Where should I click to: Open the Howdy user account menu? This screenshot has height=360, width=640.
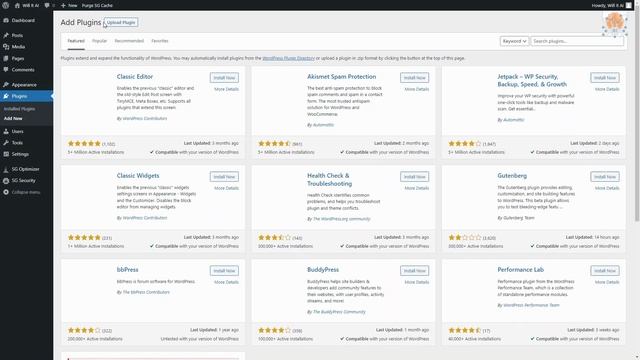tap(611, 5)
